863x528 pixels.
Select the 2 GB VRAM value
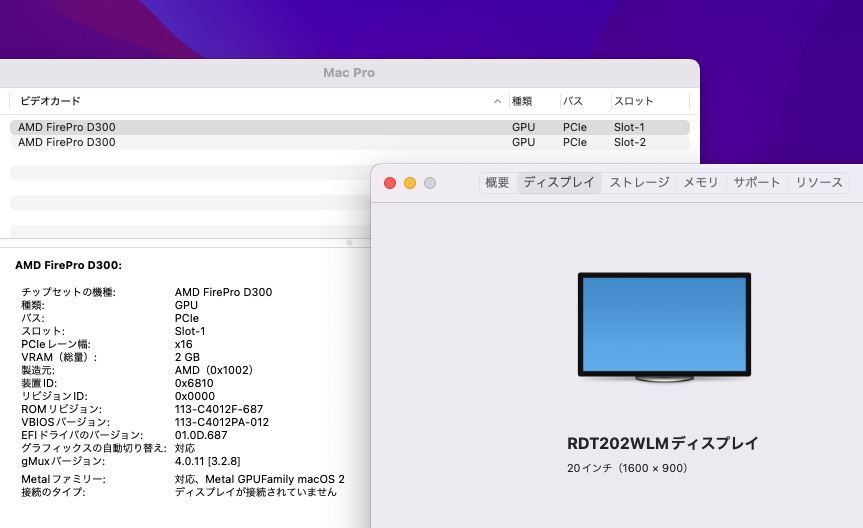coord(187,357)
